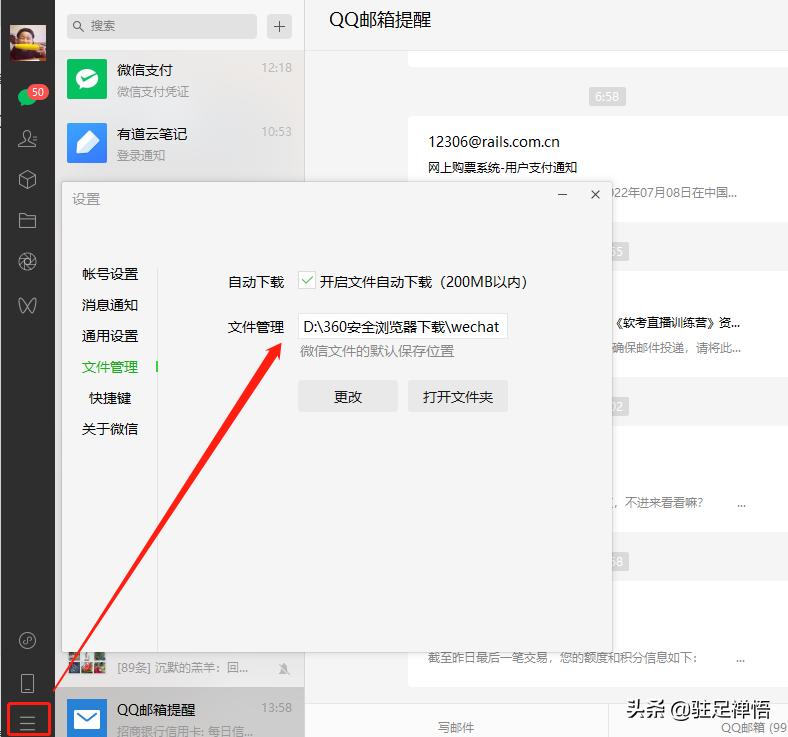Click 网上购票系统-用户支付通知 subject line
This screenshot has width=788, height=737.
(x=502, y=167)
